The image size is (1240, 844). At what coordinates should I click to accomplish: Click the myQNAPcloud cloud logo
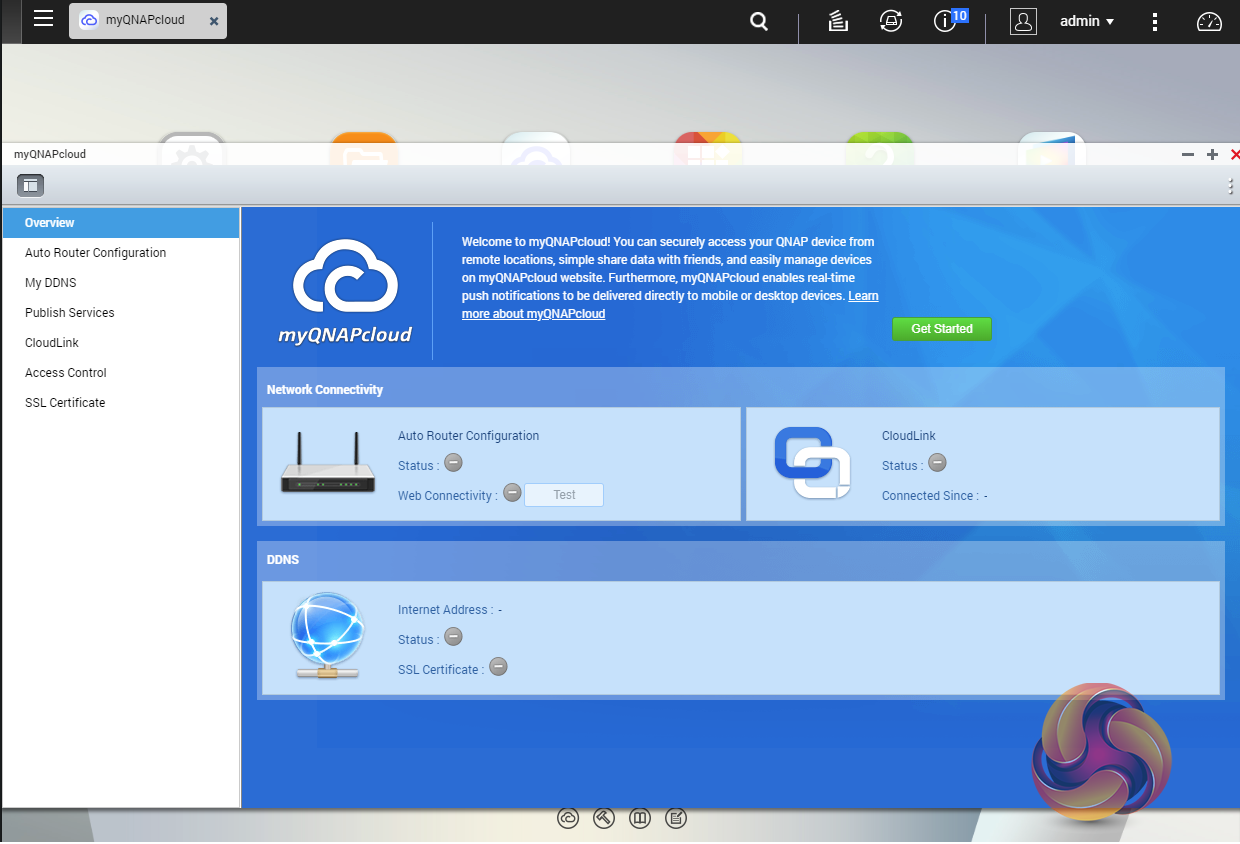(x=345, y=291)
